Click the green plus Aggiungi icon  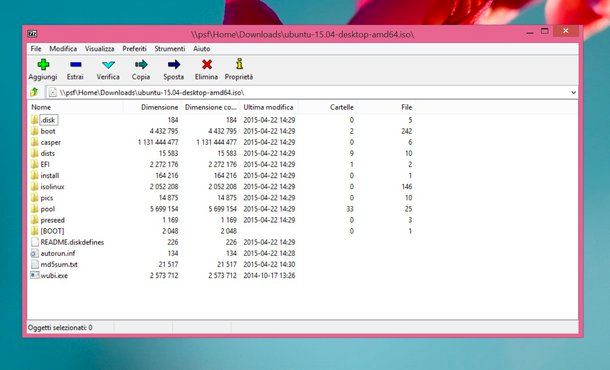pos(43,65)
